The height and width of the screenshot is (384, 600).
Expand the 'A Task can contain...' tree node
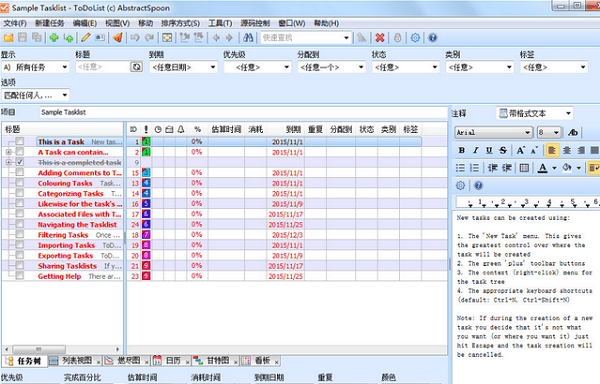point(8,152)
